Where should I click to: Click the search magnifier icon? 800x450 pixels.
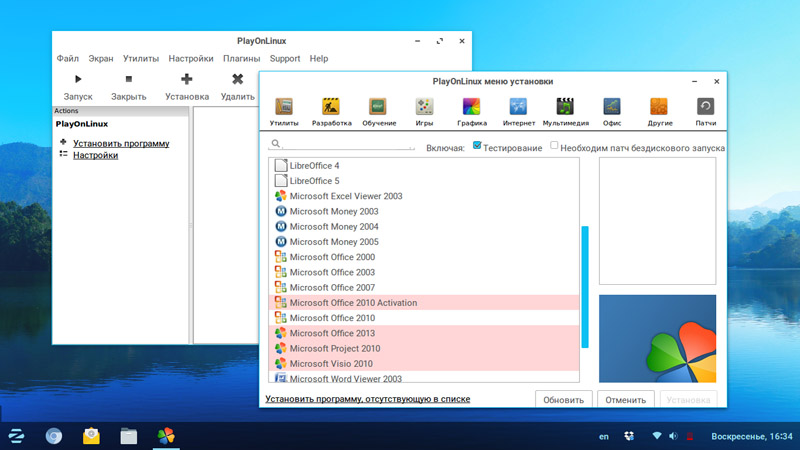coord(276,144)
